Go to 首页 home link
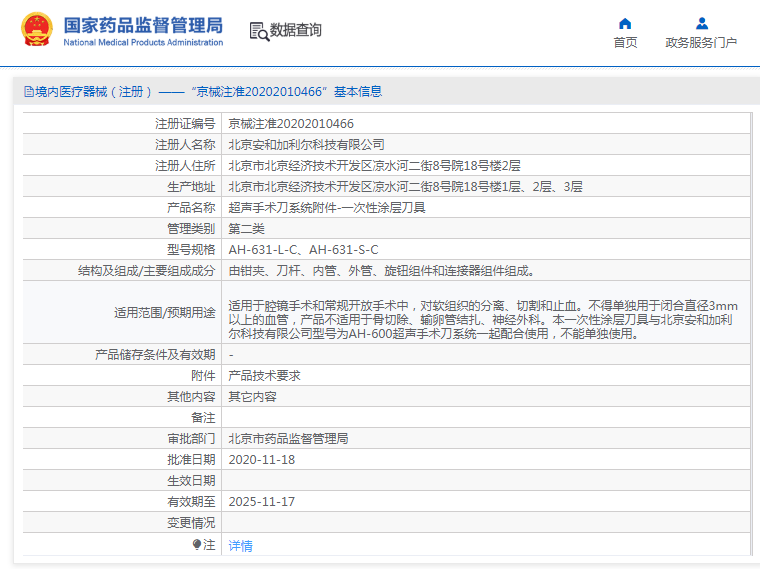 (x=625, y=43)
